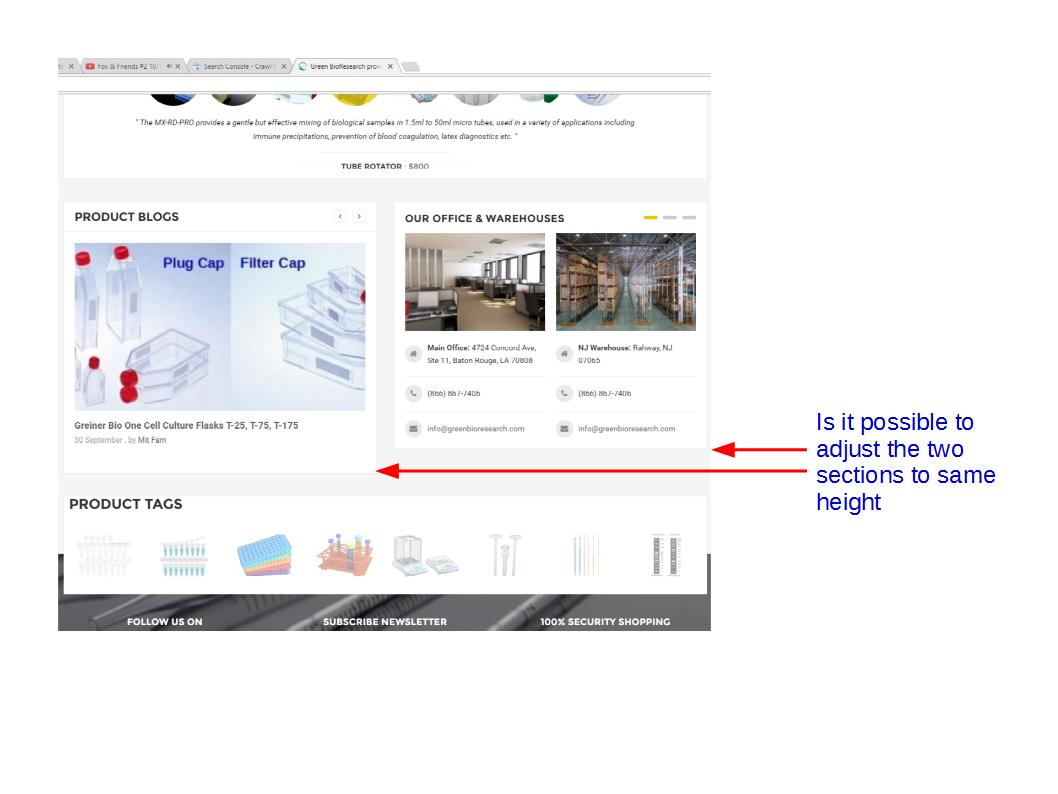The width and height of the screenshot is (1058, 794).
Task: Mute the Fox & Friends tab audio
Action: [x=168, y=67]
